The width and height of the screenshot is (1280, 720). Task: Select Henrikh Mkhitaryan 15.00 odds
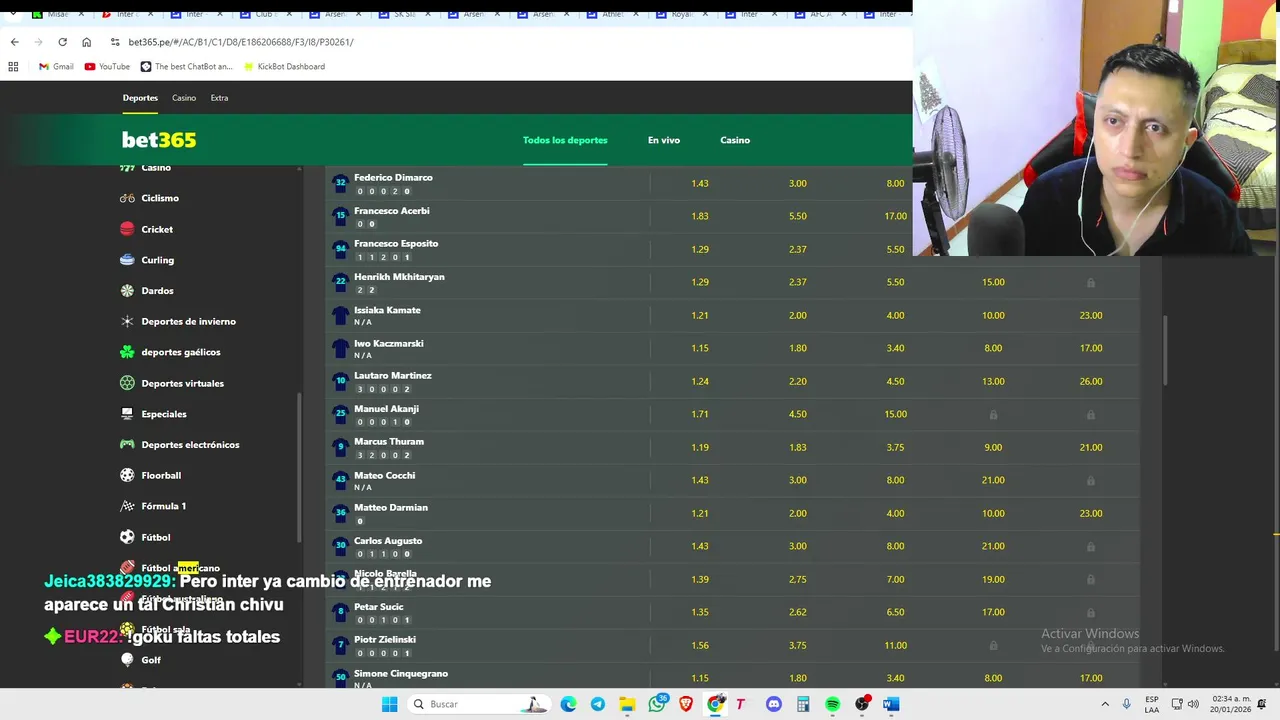click(993, 282)
